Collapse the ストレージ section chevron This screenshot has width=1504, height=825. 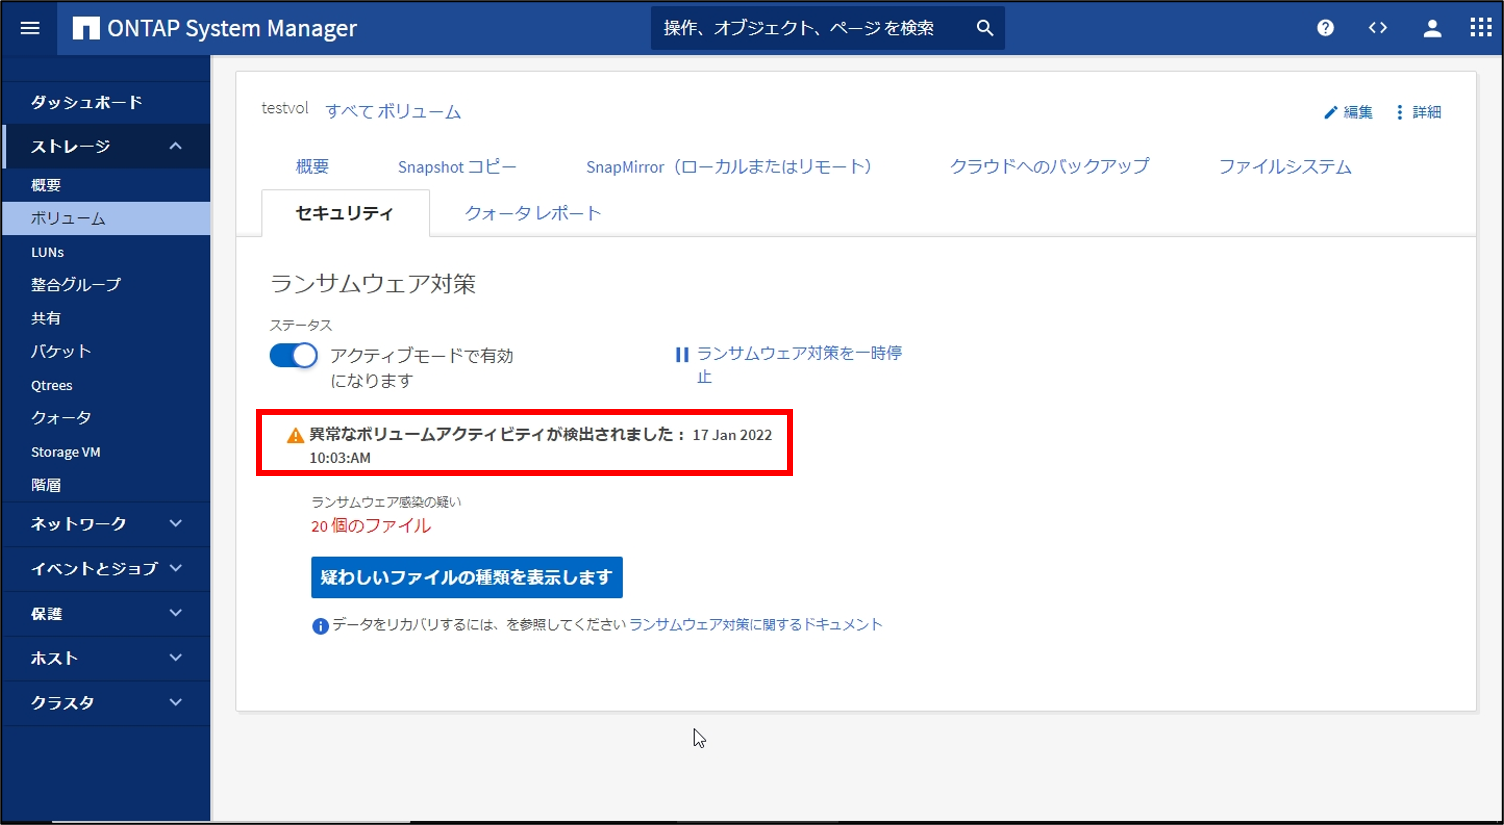click(176, 146)
